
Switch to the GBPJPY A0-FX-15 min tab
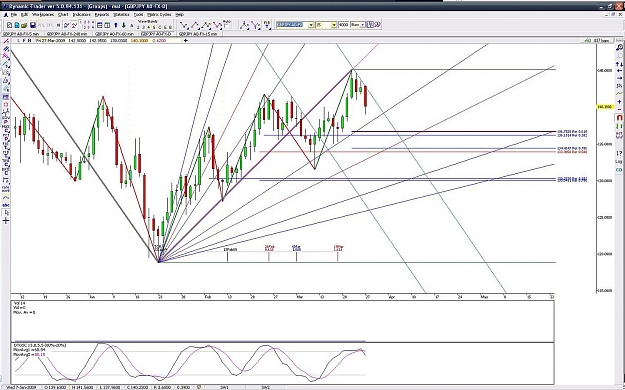click(x=198, y=34)
